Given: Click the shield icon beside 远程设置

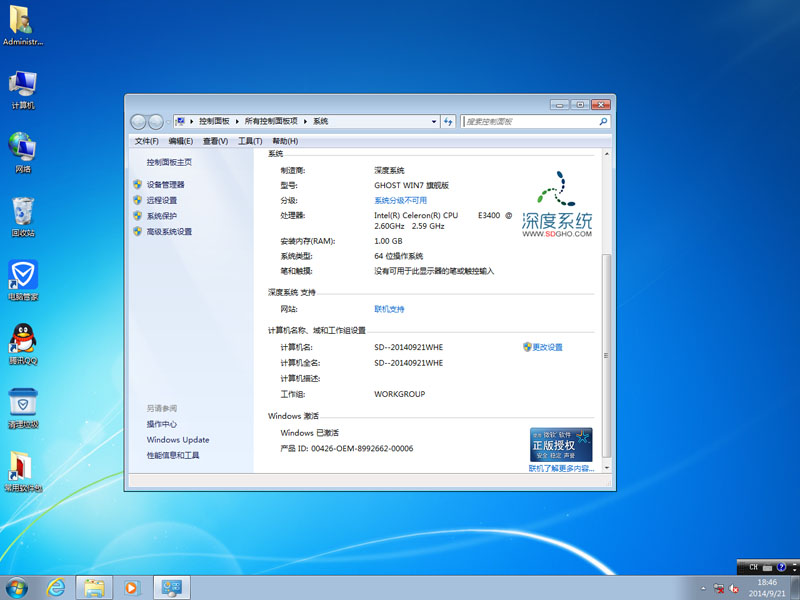Looking at the screenshot, I should point(137,200).
